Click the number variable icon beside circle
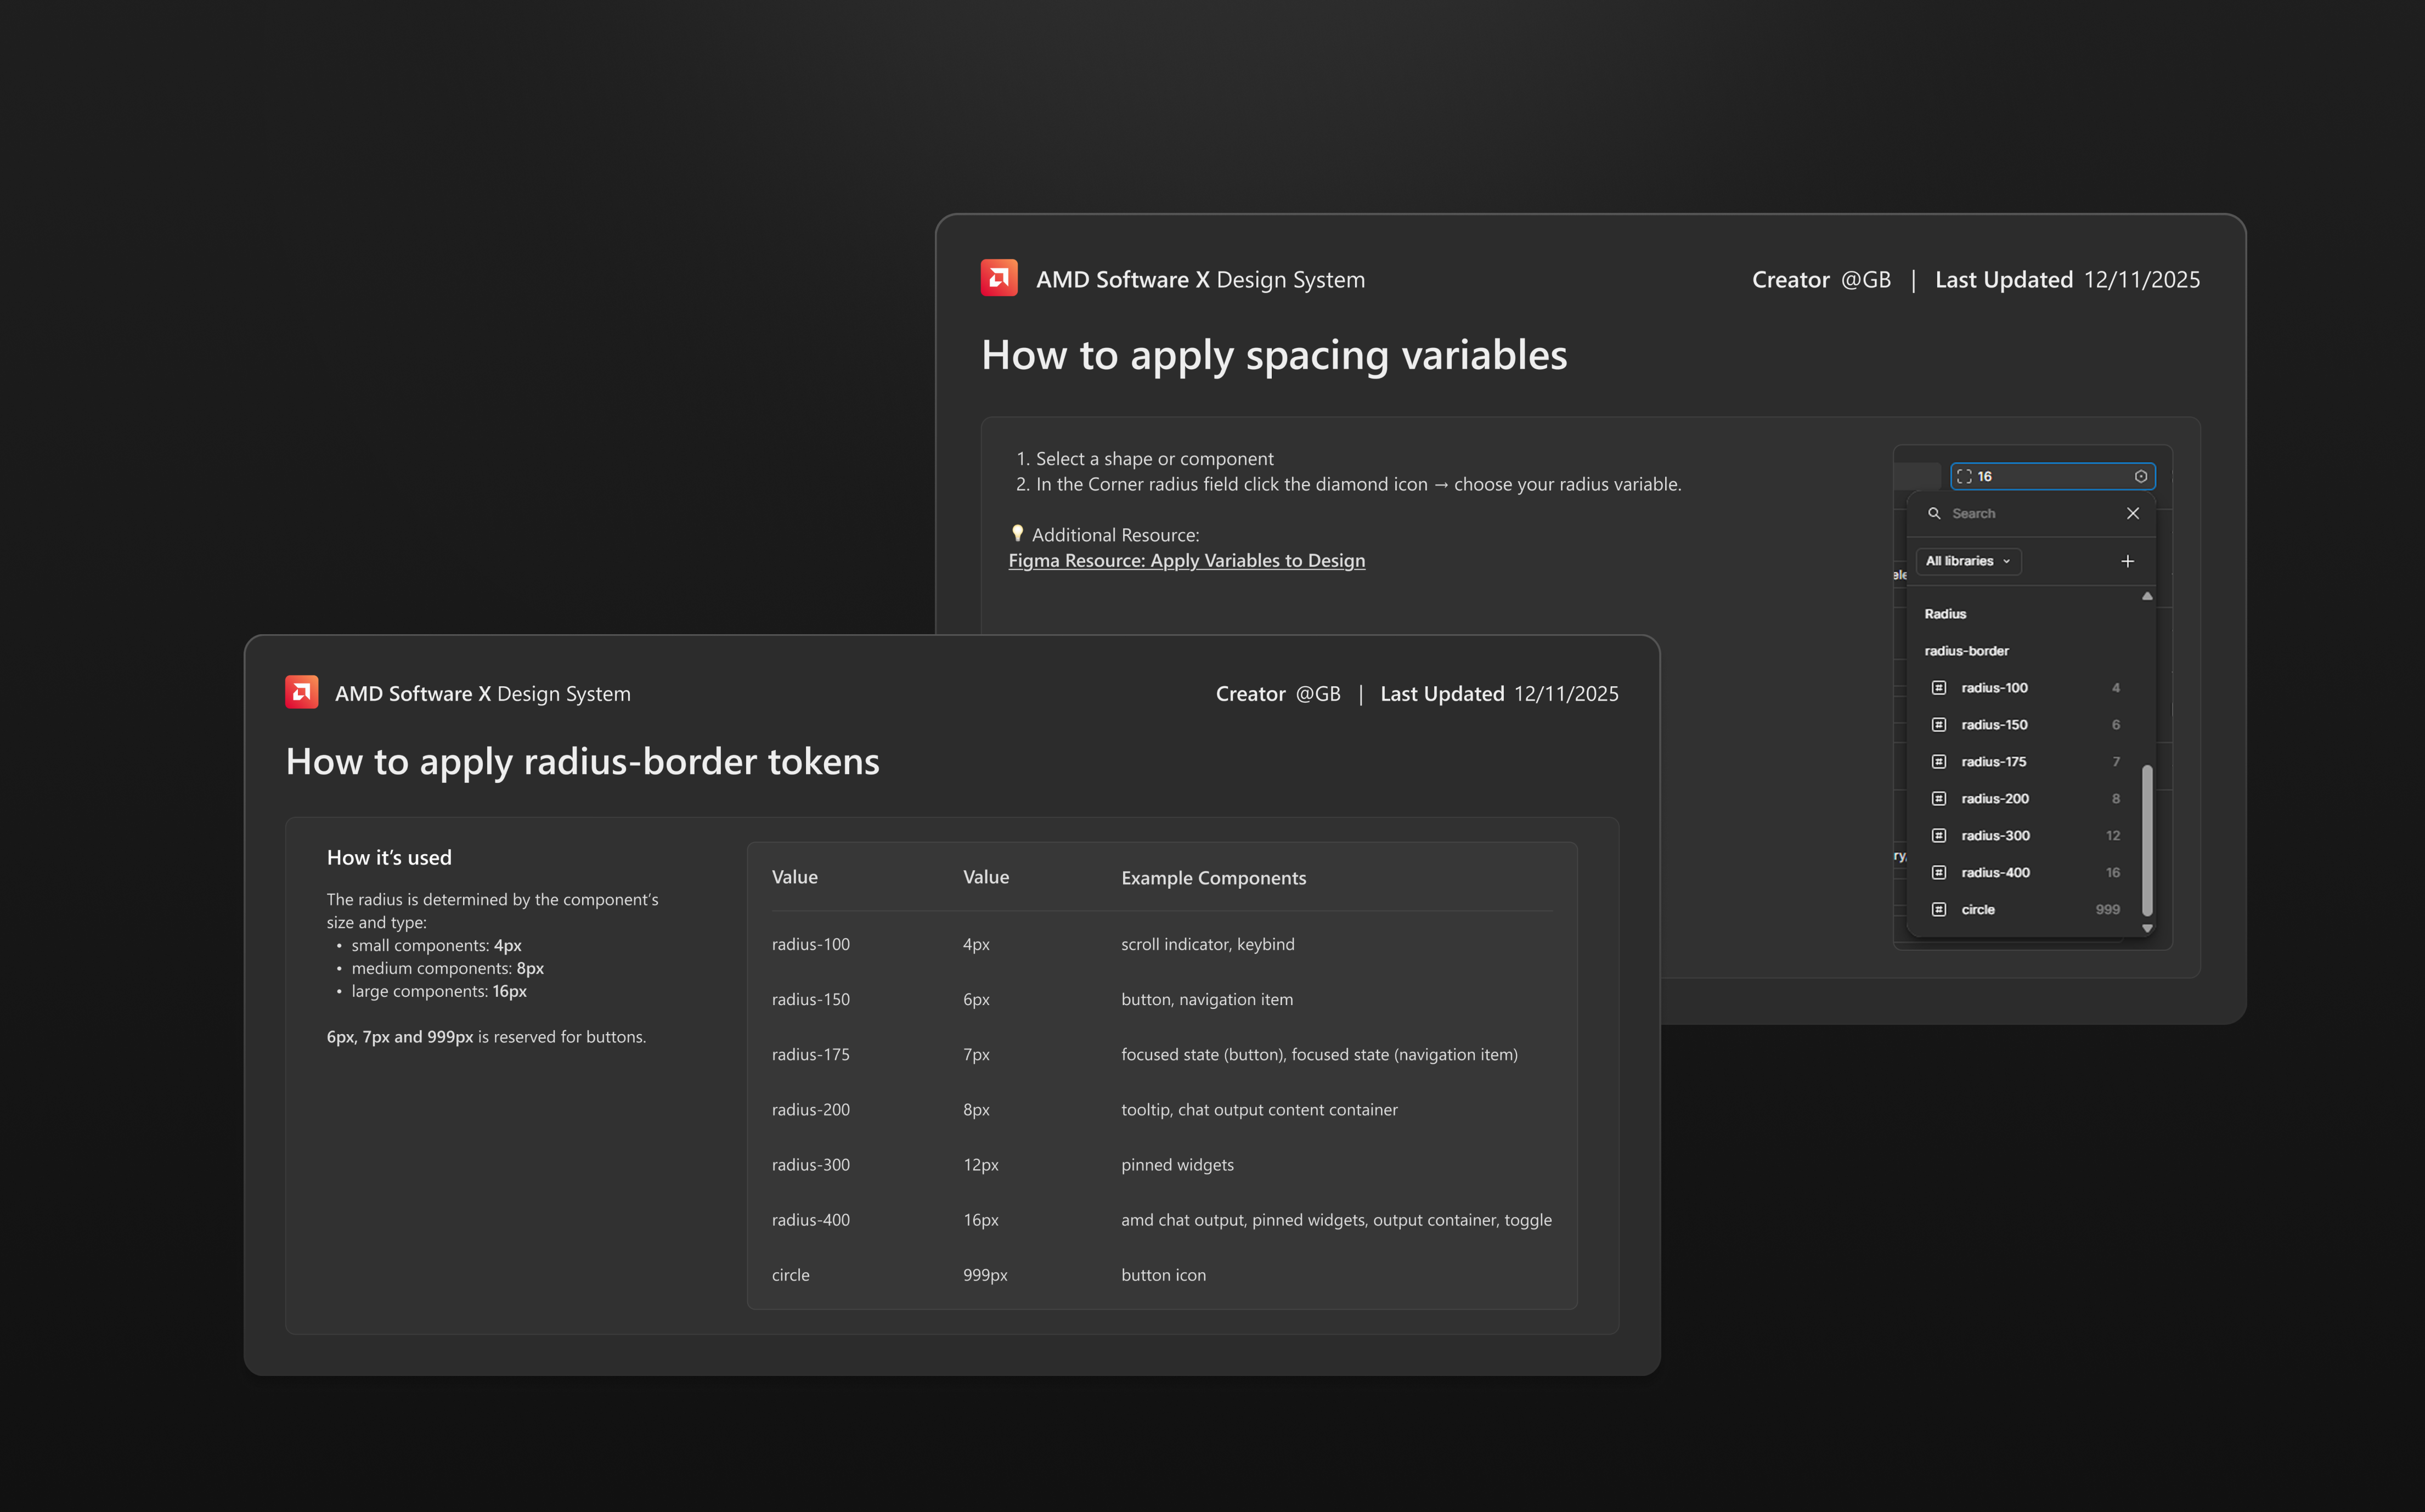 pos(1938,909)
